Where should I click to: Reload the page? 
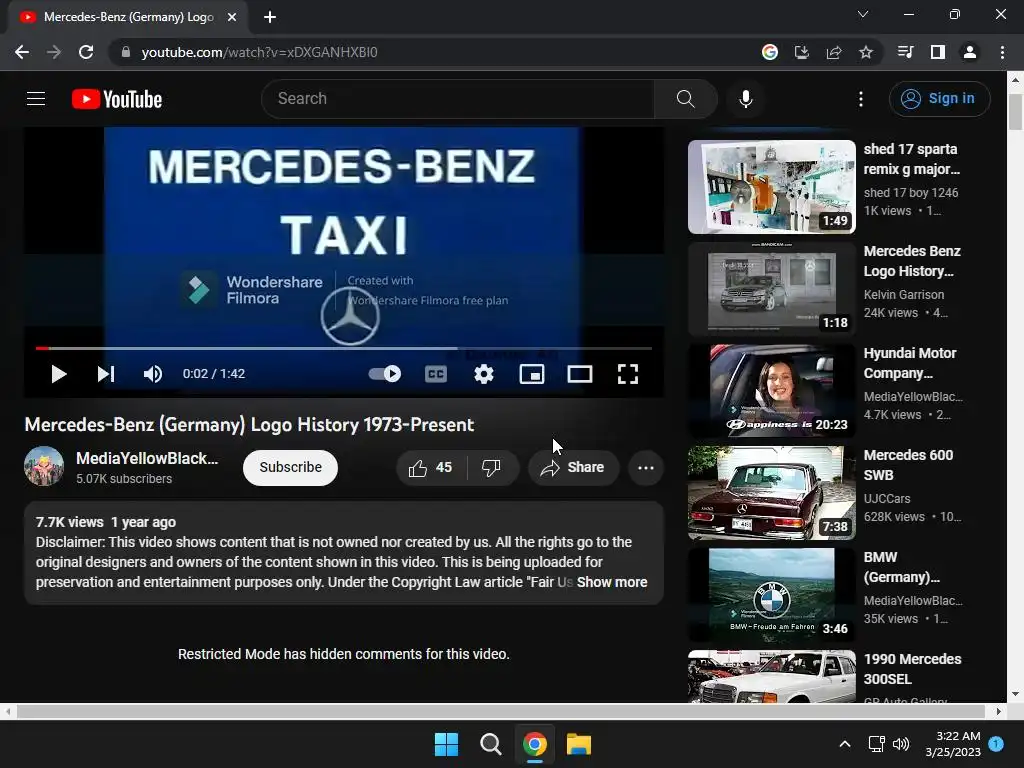click(86, 52)
